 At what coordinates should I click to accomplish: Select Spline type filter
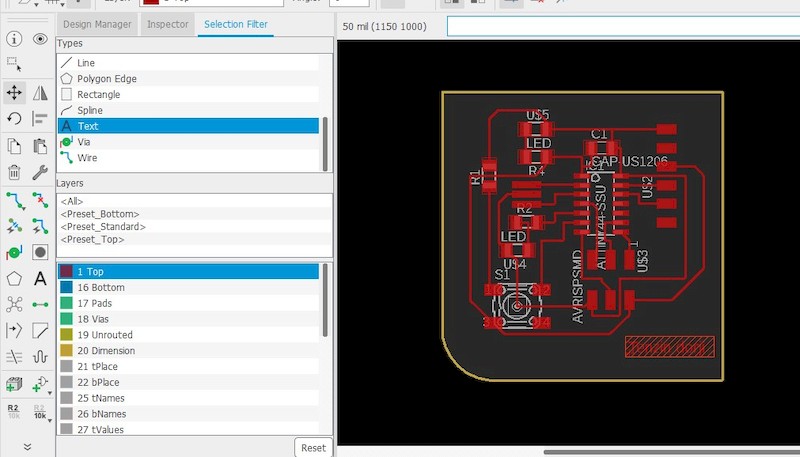tap(188, 110)
